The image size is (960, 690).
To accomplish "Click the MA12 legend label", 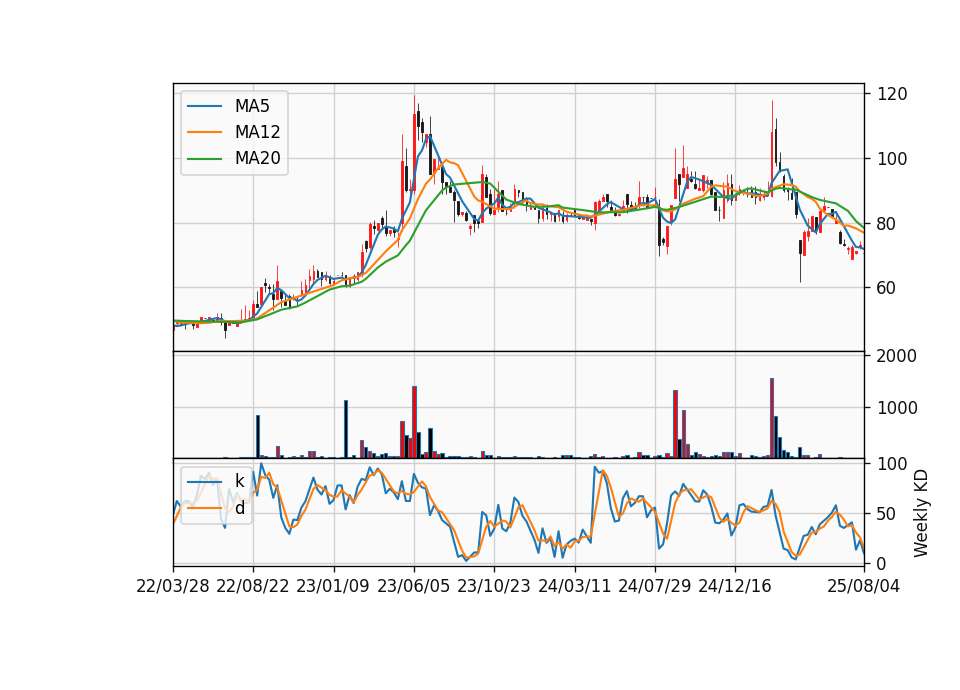I will [x=257, y=132].
